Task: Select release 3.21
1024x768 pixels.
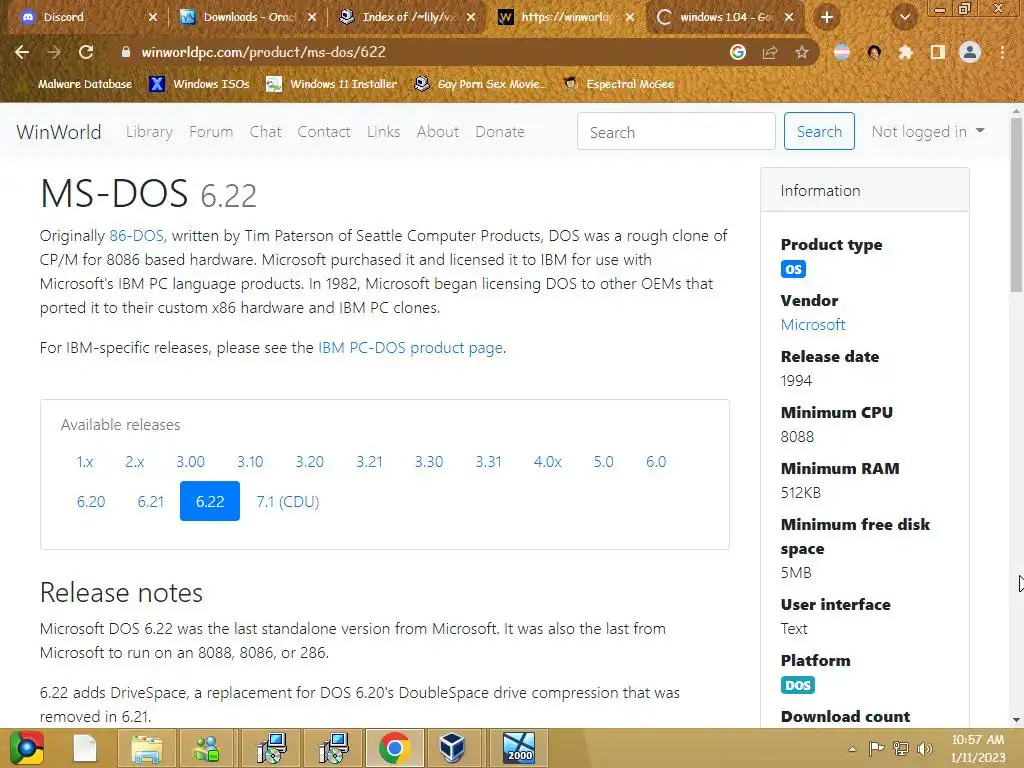Action: coord(370,462)
